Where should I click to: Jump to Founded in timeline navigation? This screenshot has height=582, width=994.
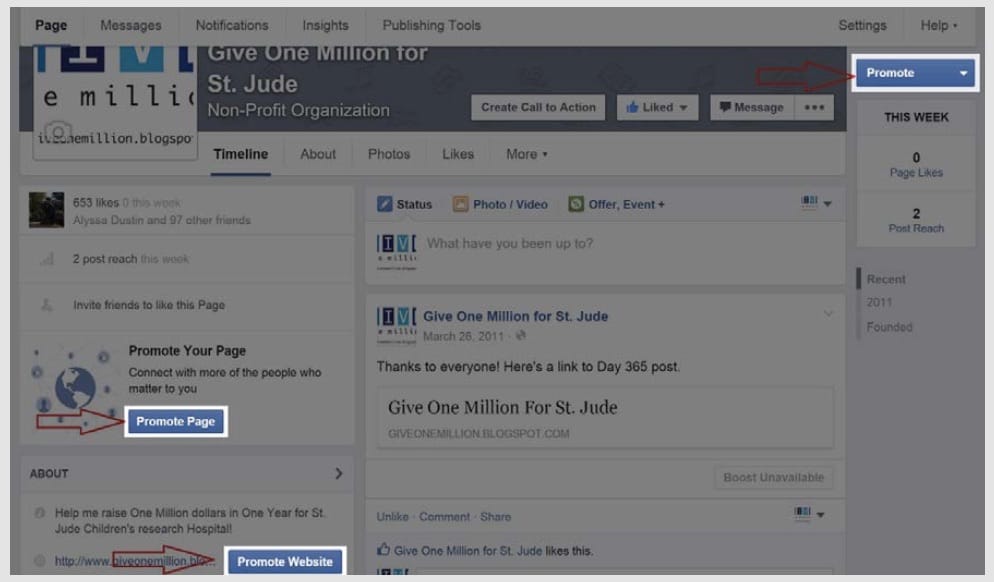tap(889, 327)
